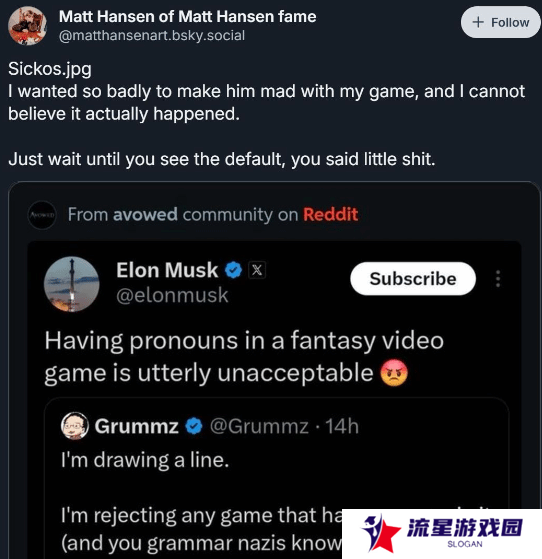
Task: Open the @Grummz handle
Action: click(259, 426)
